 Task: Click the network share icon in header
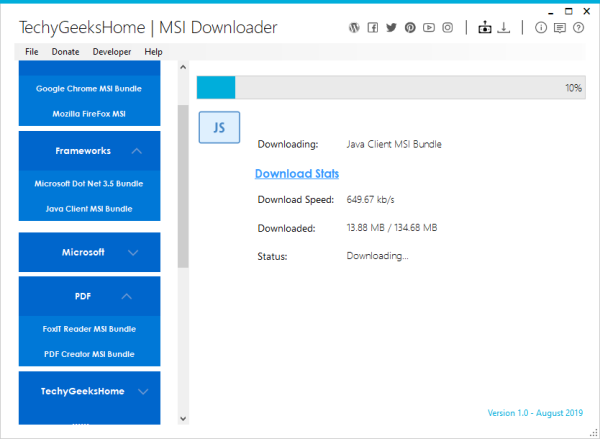click(x=485, y=28)
